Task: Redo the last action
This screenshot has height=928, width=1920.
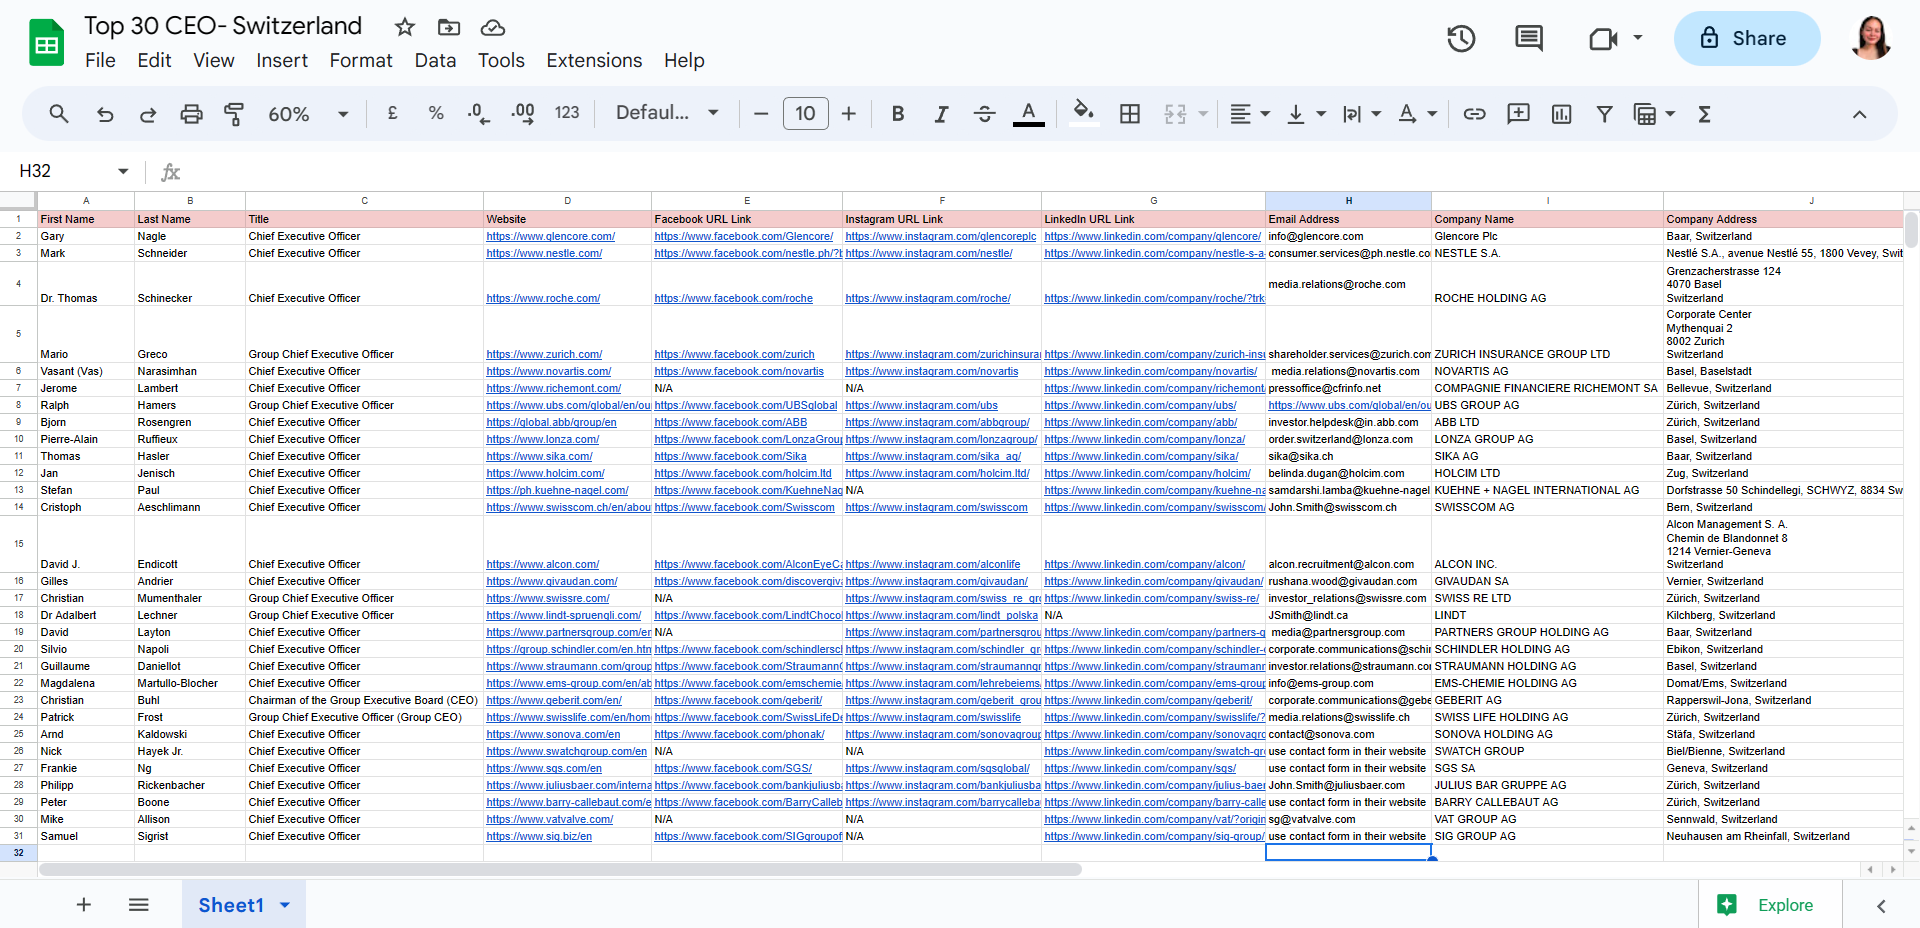Action: (x=148, y=114)
